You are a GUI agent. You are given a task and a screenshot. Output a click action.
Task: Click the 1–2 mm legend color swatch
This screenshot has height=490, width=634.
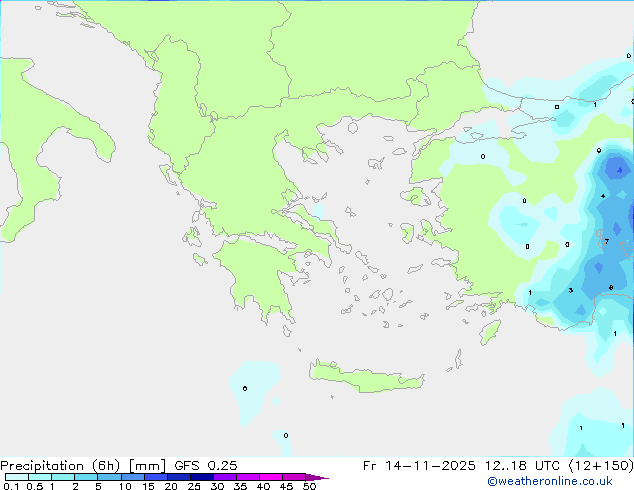(63, 477)
